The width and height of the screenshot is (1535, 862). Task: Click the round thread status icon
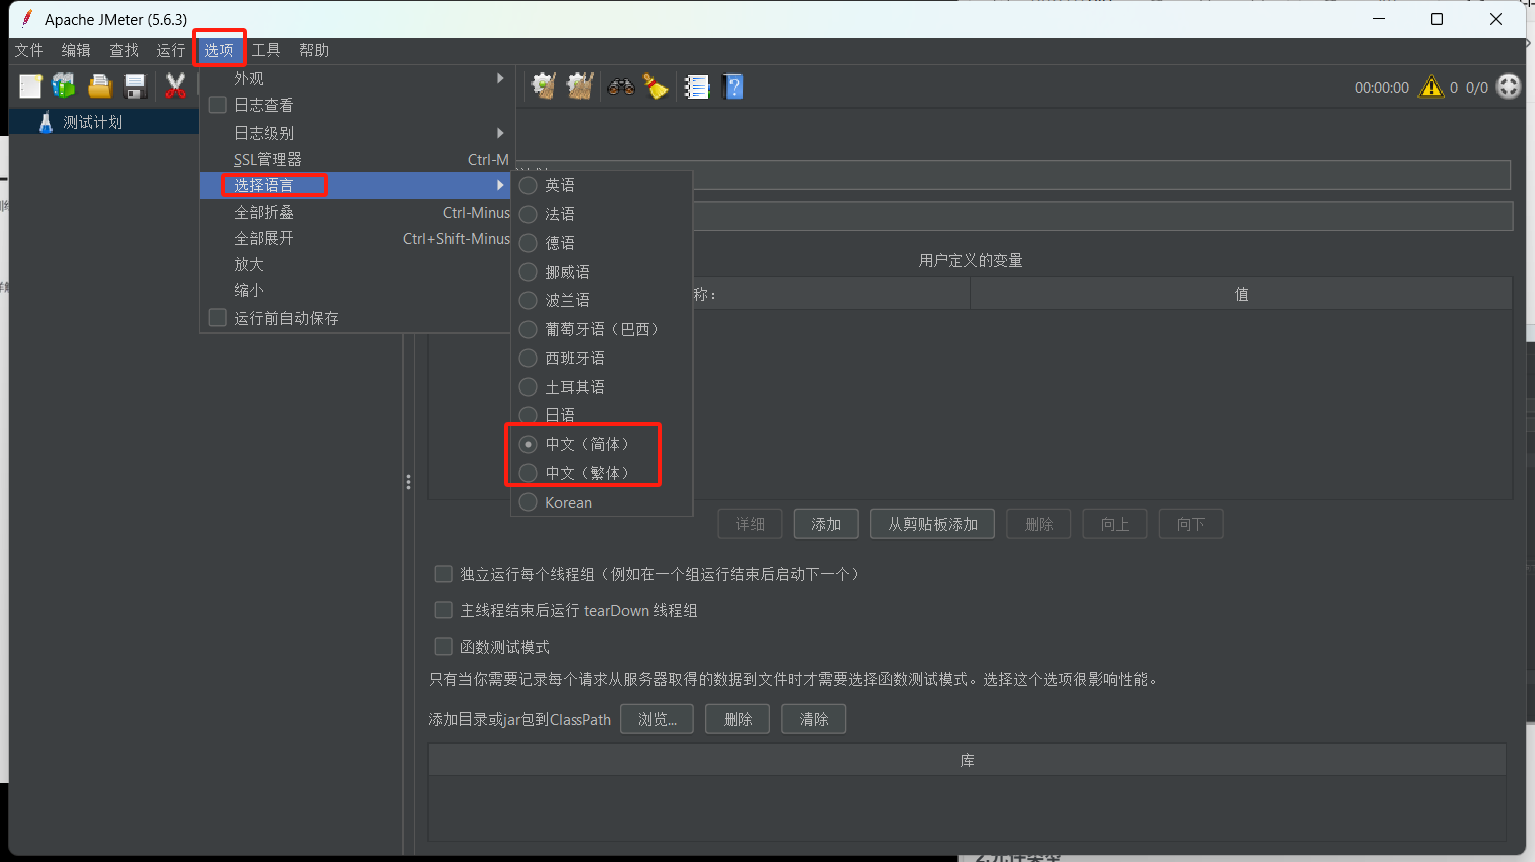1509,87
